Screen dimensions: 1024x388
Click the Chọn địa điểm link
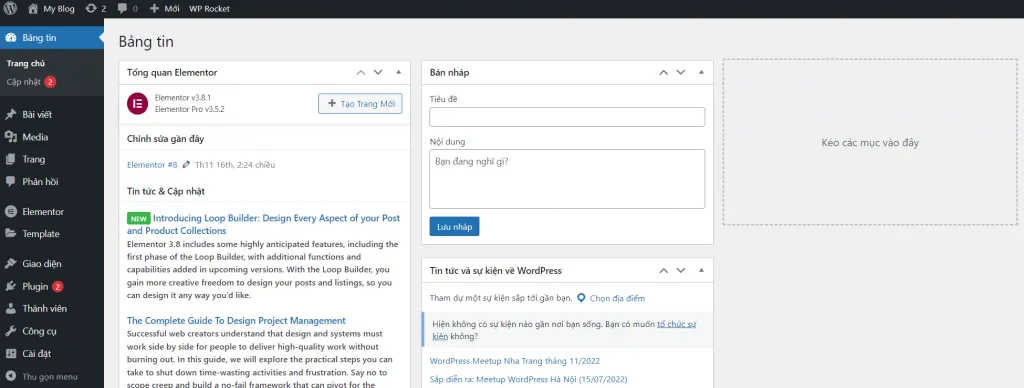coord(617,298)
